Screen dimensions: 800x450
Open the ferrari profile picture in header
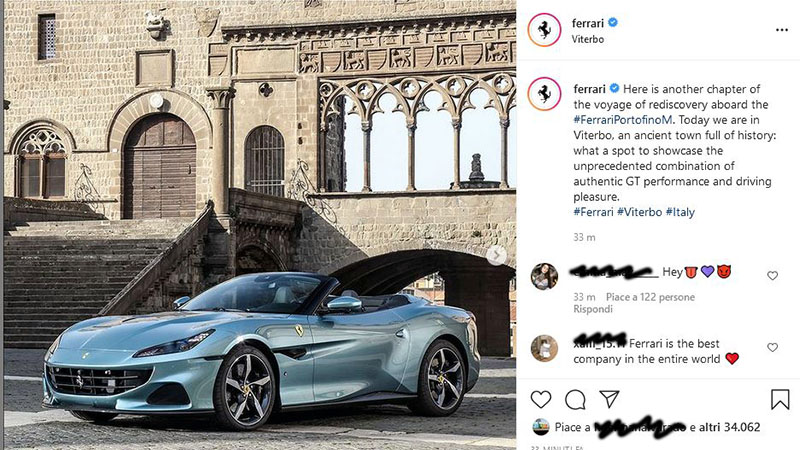click(544, 30)
